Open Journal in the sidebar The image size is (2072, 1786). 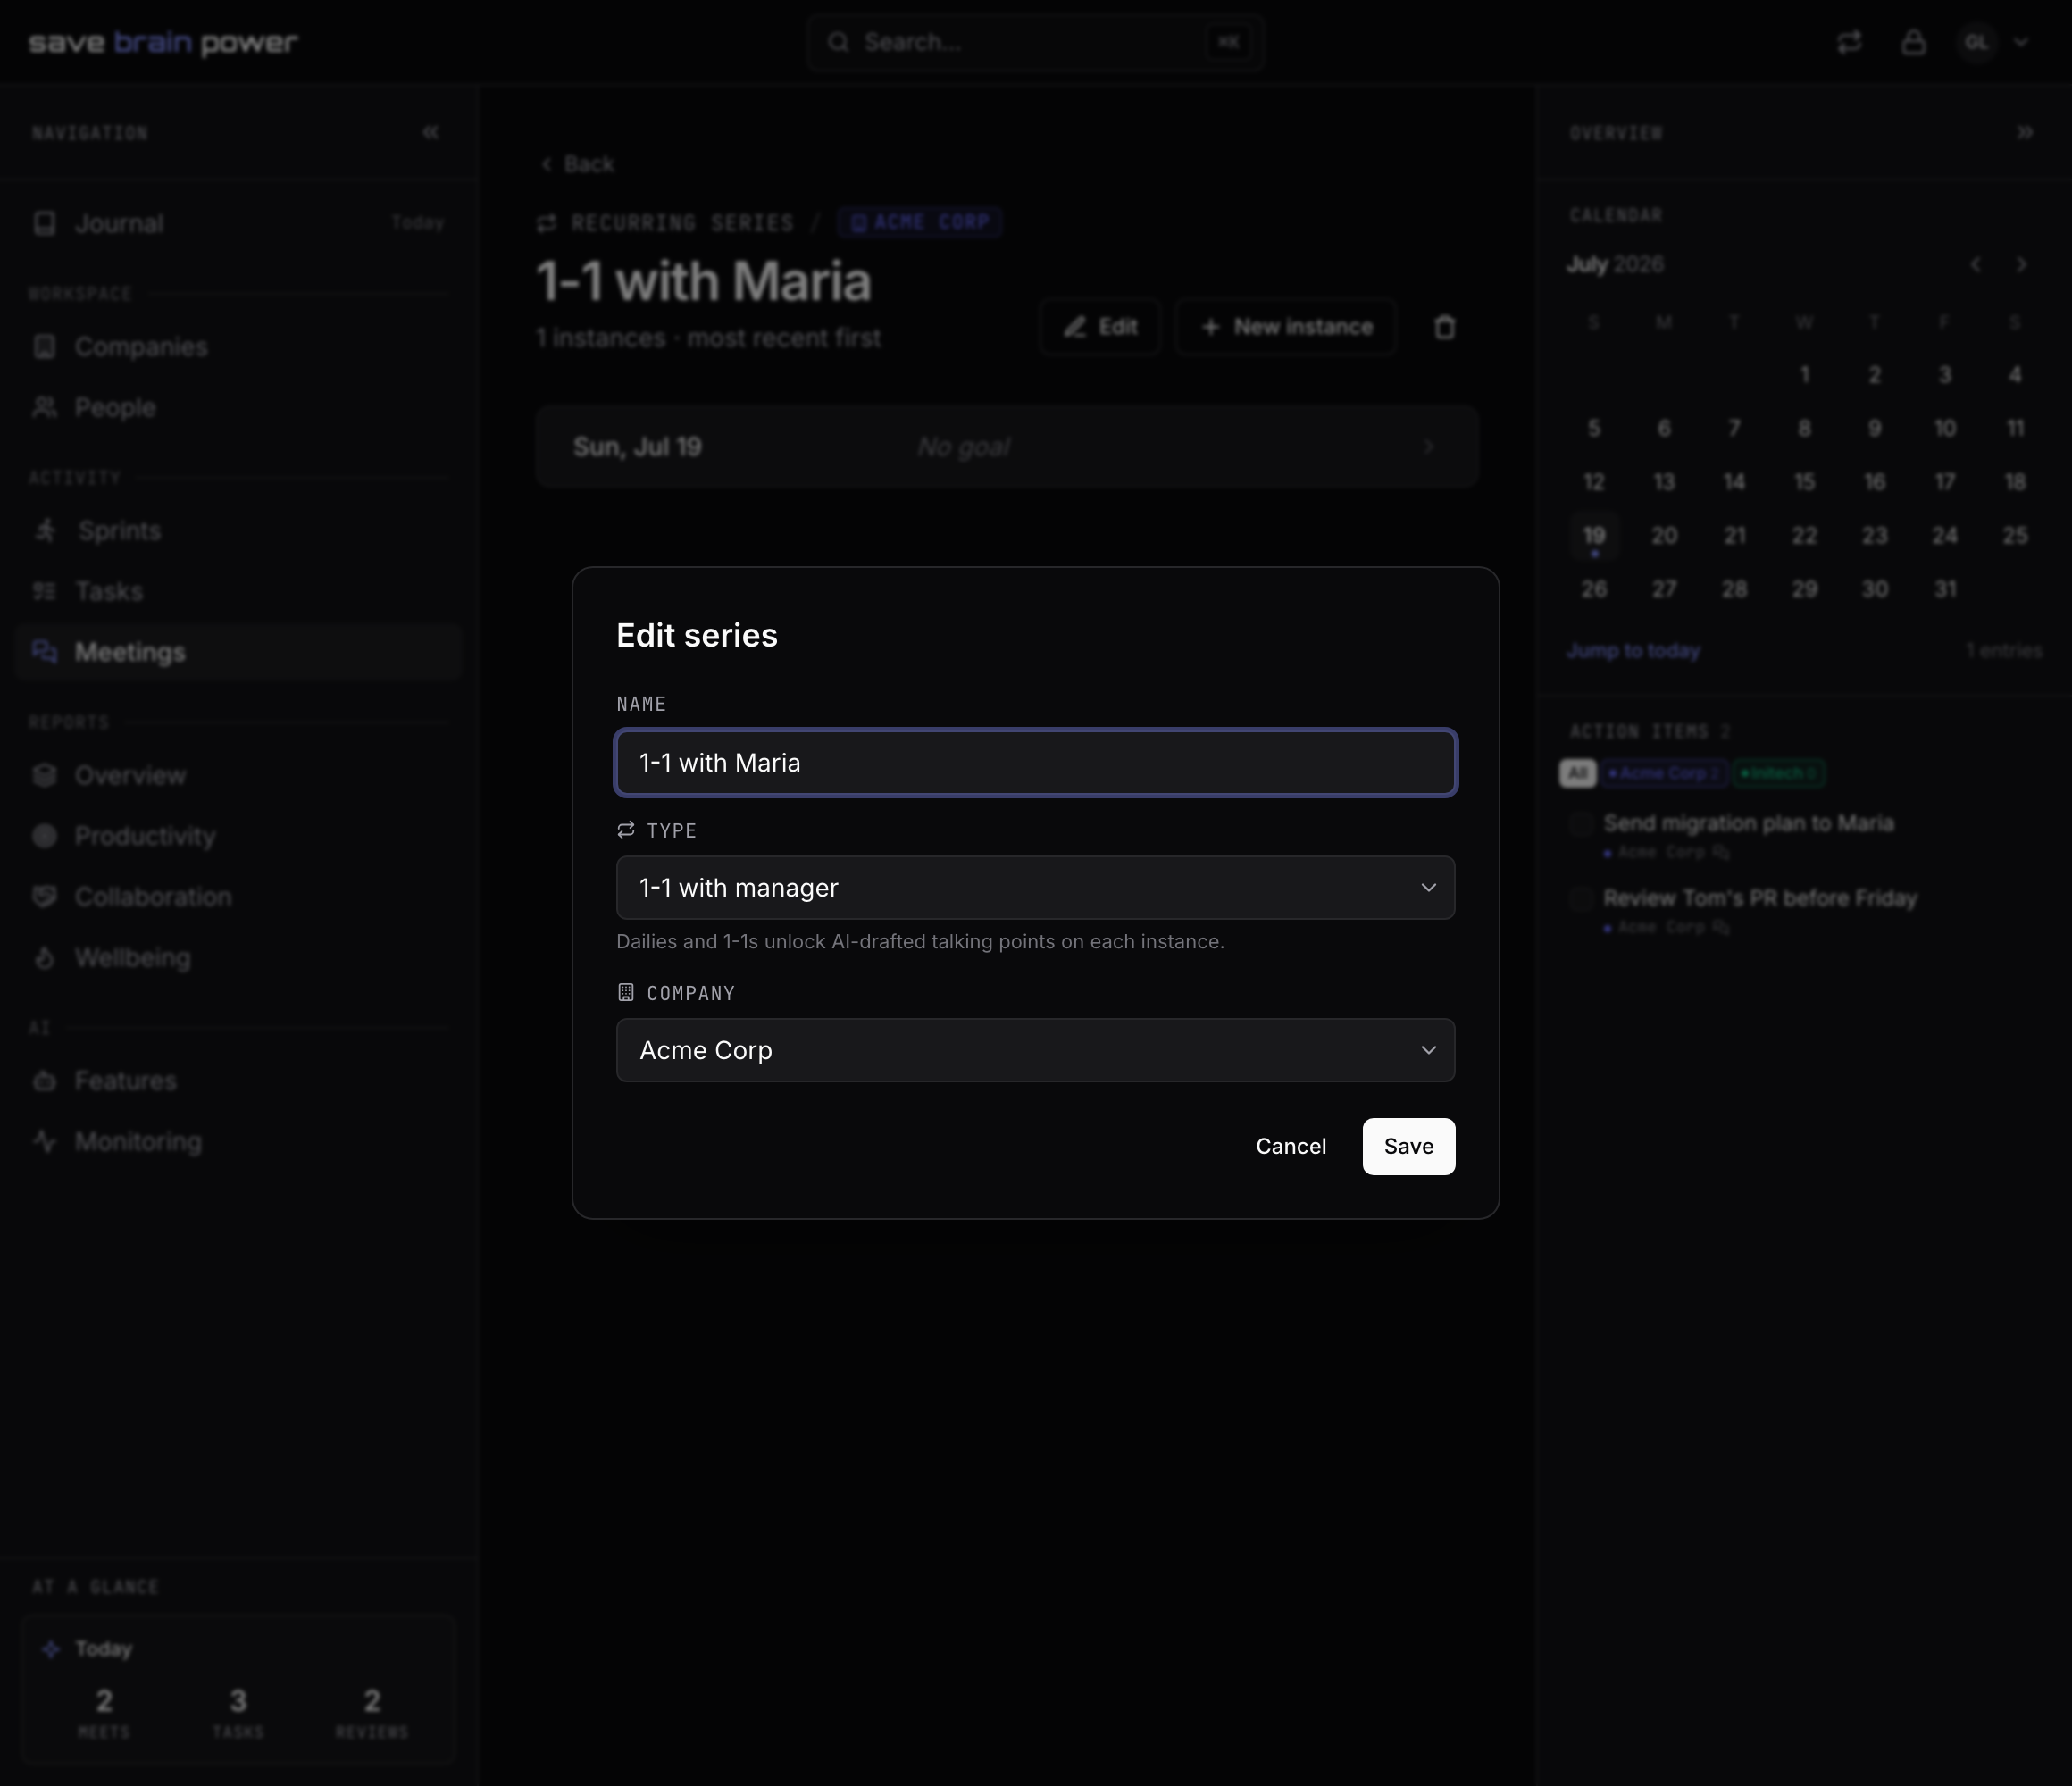coord(238,223)
